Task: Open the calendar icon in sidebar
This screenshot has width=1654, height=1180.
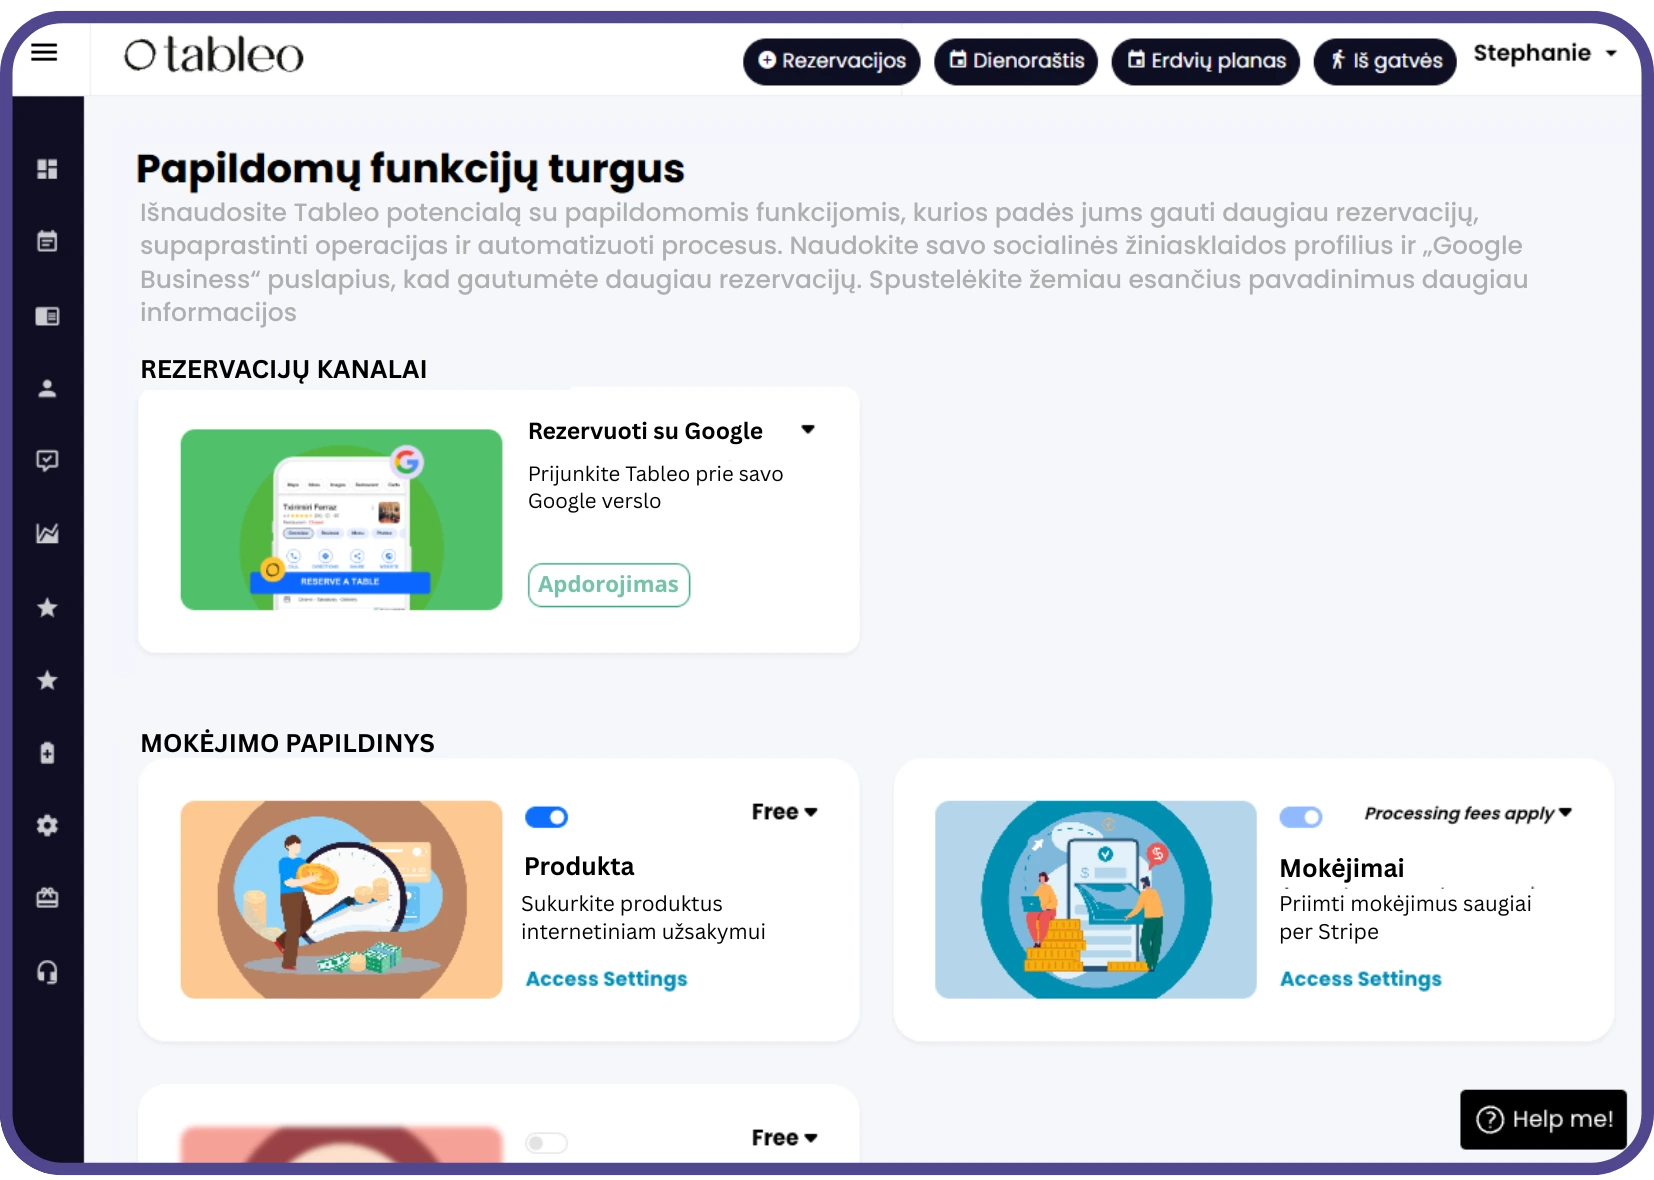Action: (47, 241)
